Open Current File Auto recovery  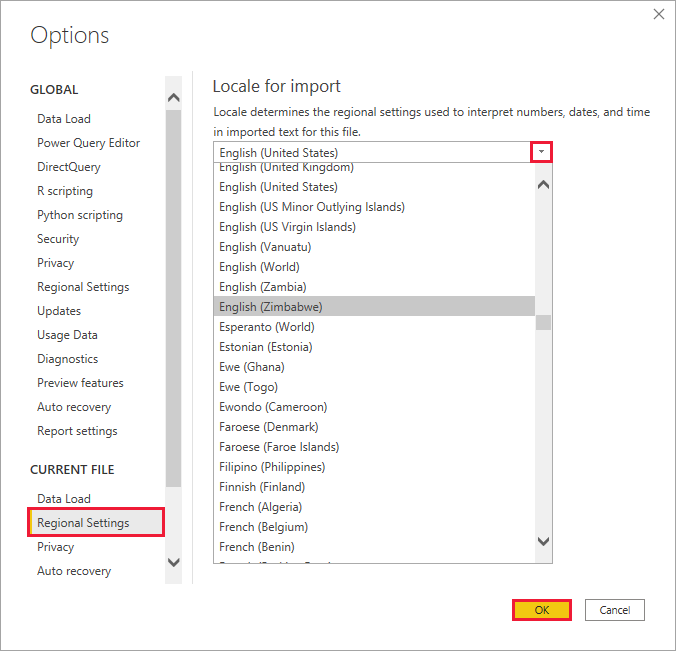point(74,571)
